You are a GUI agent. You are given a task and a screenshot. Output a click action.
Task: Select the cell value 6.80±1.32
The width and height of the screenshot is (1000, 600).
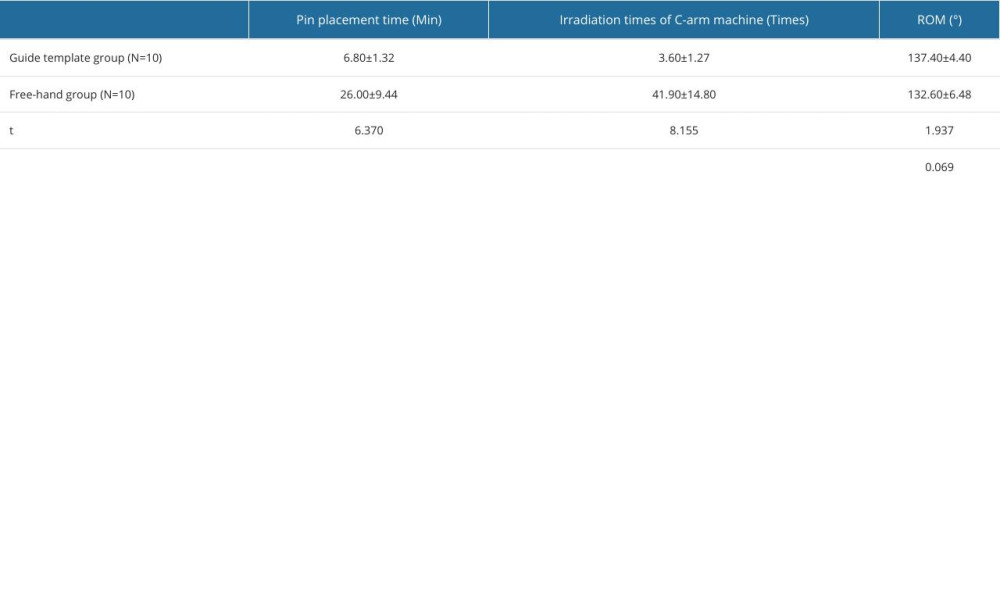369,58
